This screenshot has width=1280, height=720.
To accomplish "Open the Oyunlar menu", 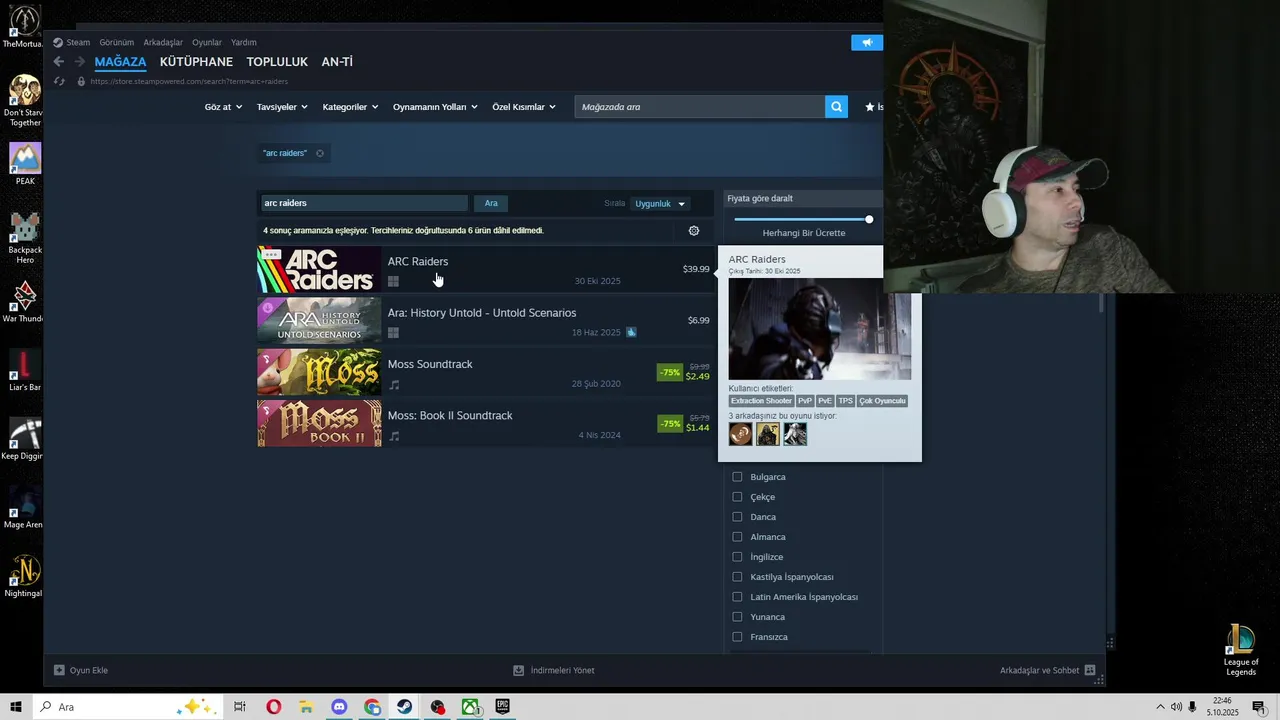I will 207,42.
